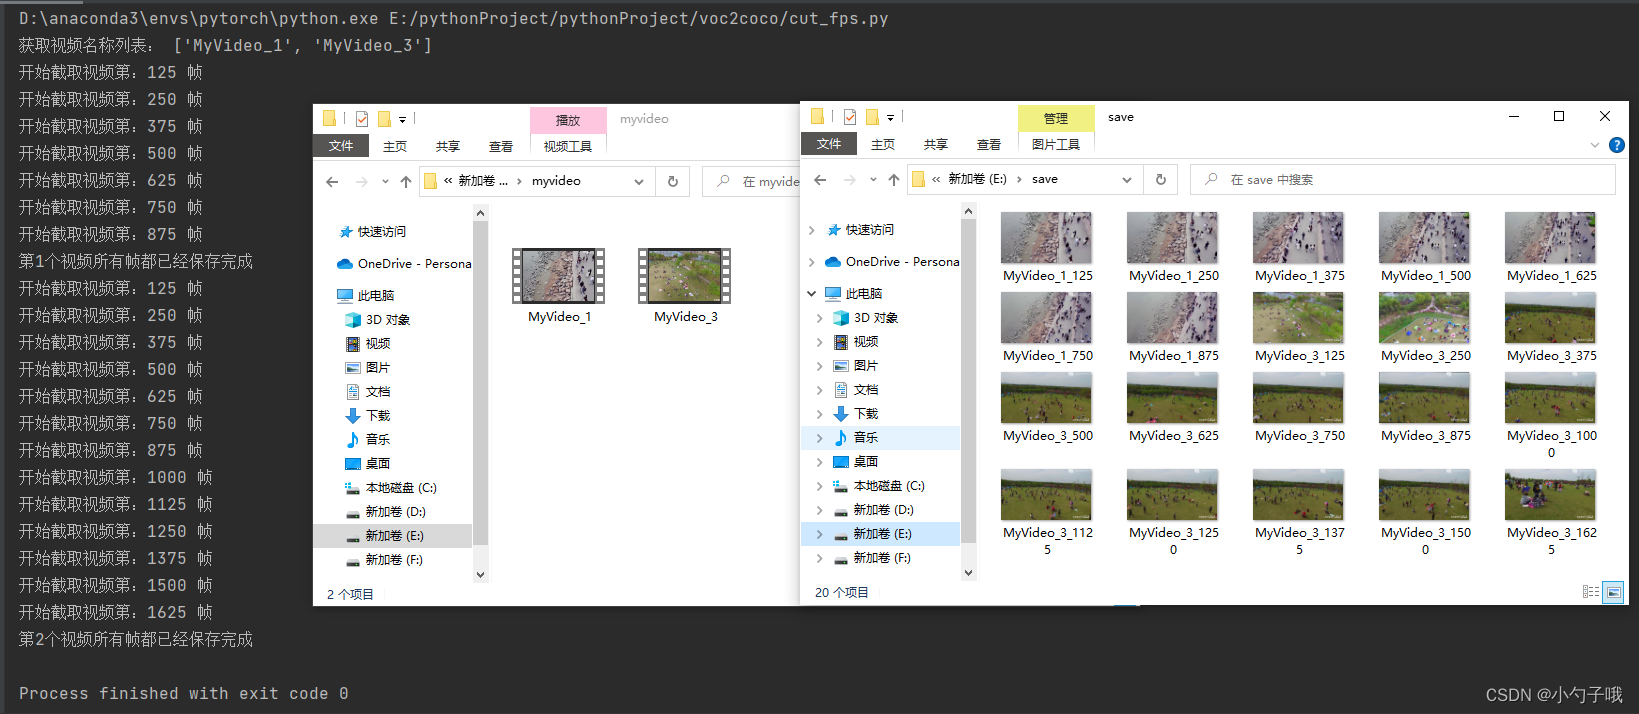
Task: Open the 文件 tab in the save window
Action: click(x=829, y=144)
